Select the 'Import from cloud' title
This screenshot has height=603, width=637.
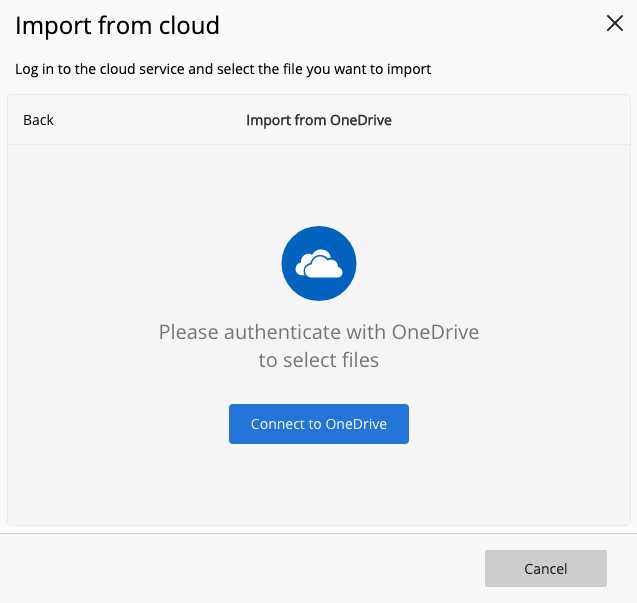click(x=117, y=26)
